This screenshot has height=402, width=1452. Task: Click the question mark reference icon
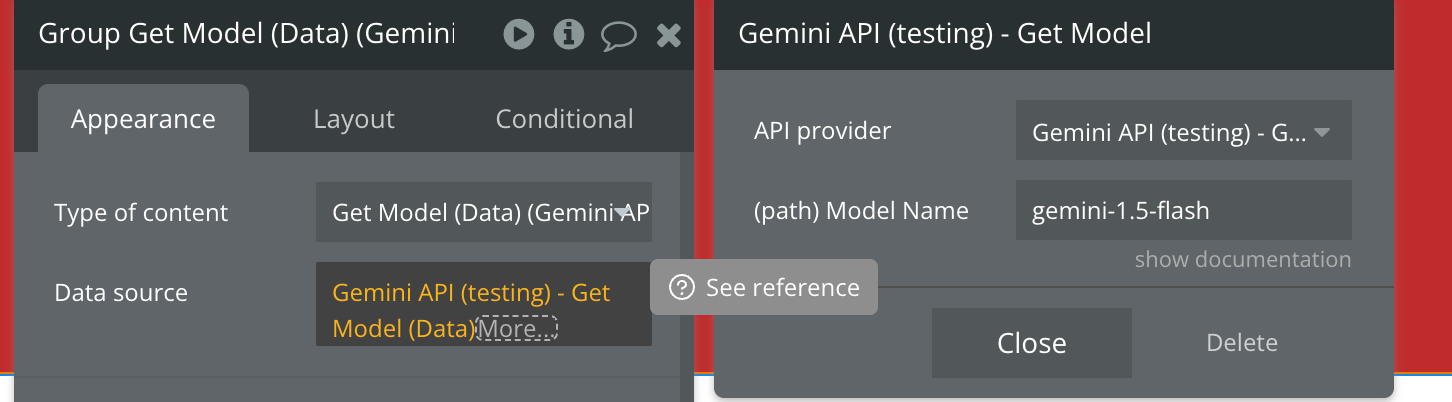682,288
